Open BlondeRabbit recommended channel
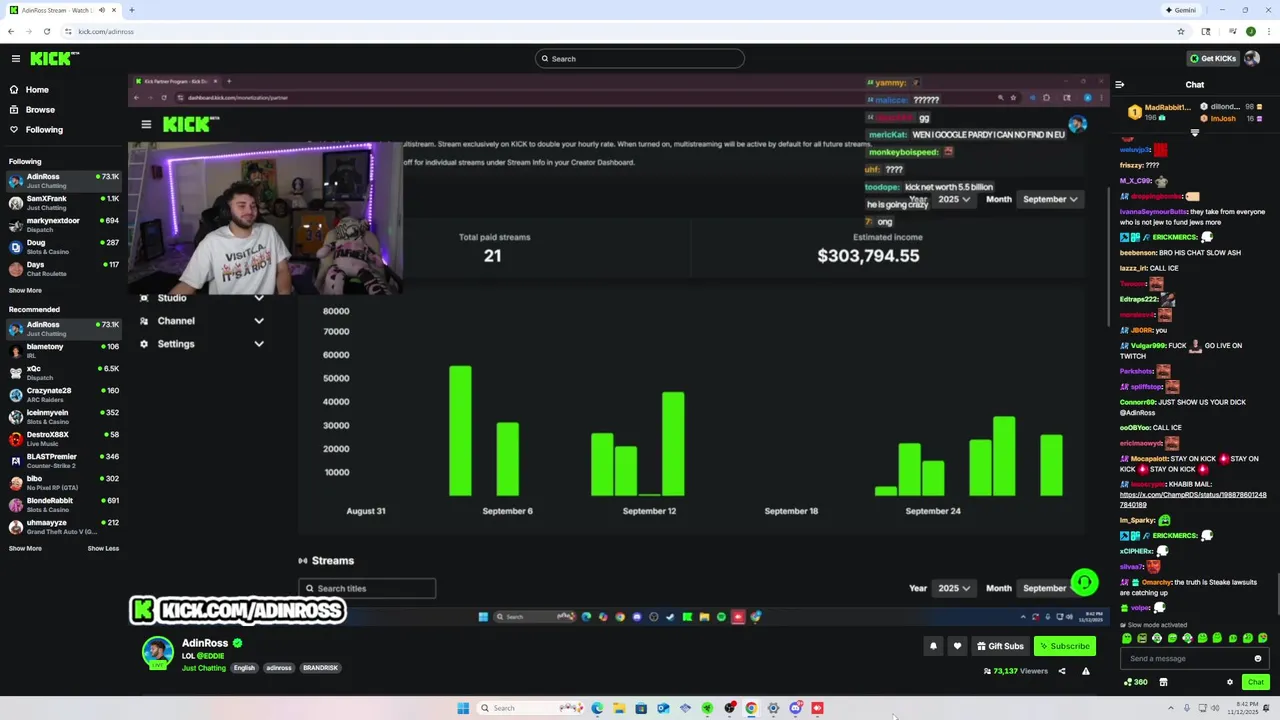 coord(63,505)
